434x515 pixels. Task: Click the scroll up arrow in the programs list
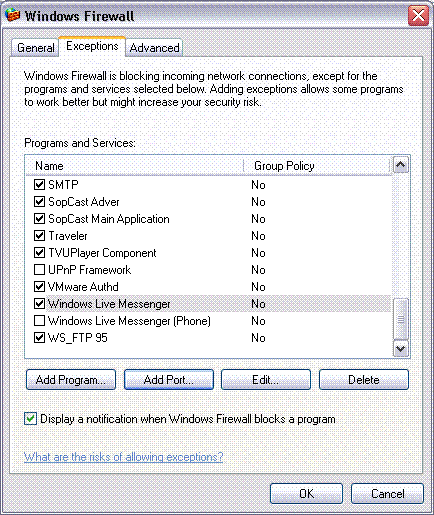pos(400,164)
